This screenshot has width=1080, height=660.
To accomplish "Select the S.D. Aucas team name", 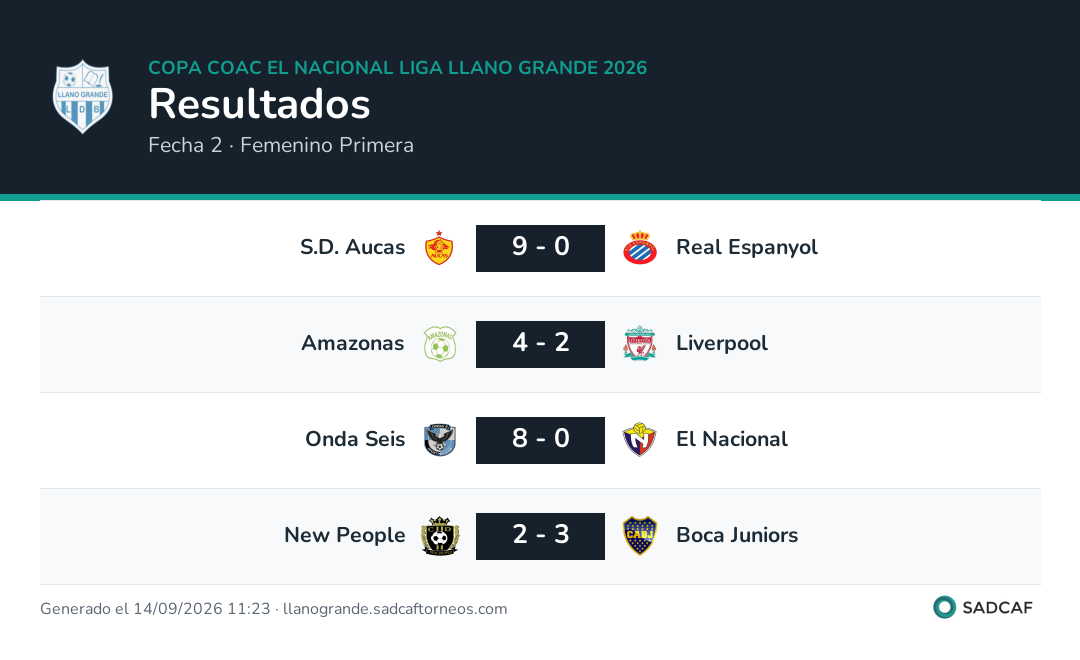I will pos(353,247).
